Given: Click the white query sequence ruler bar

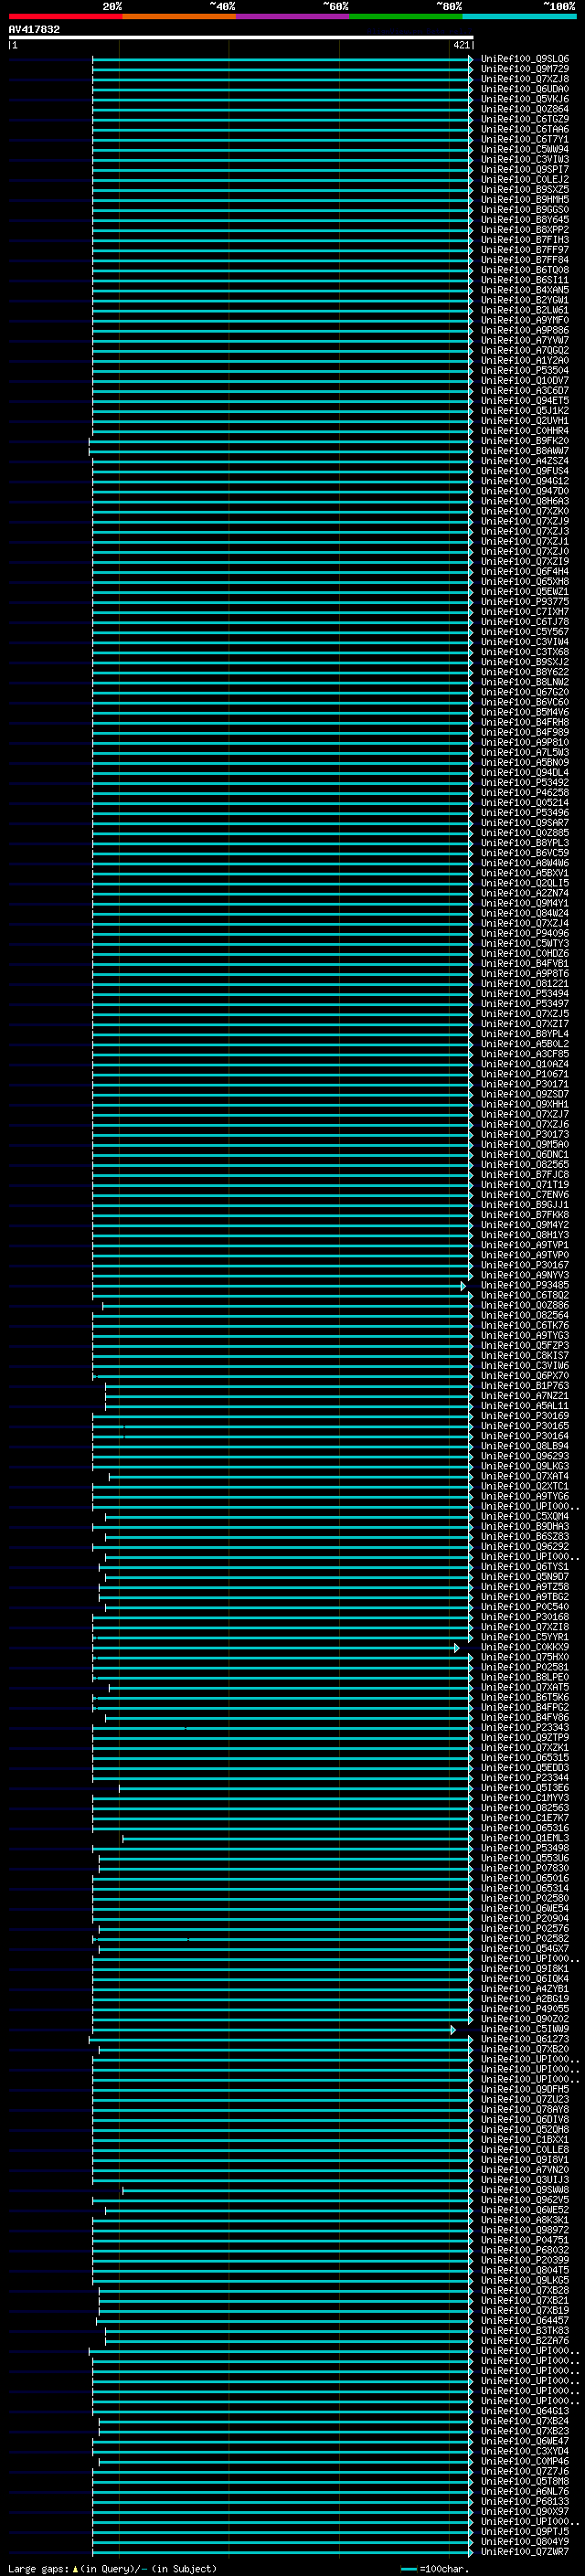Looking at the screenshot, I should [x=241, y=38].
